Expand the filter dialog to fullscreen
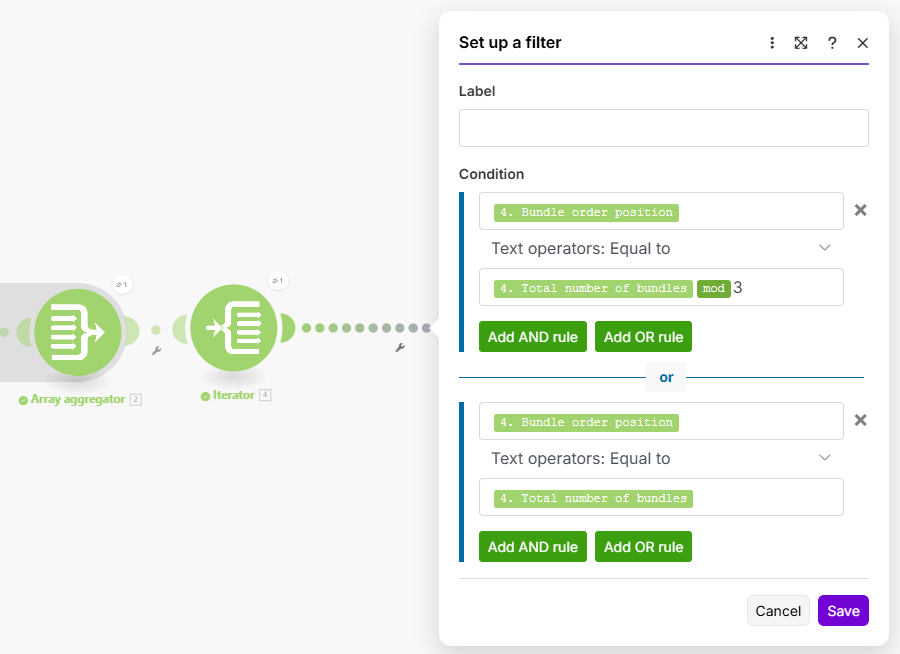 click(801, 43)
